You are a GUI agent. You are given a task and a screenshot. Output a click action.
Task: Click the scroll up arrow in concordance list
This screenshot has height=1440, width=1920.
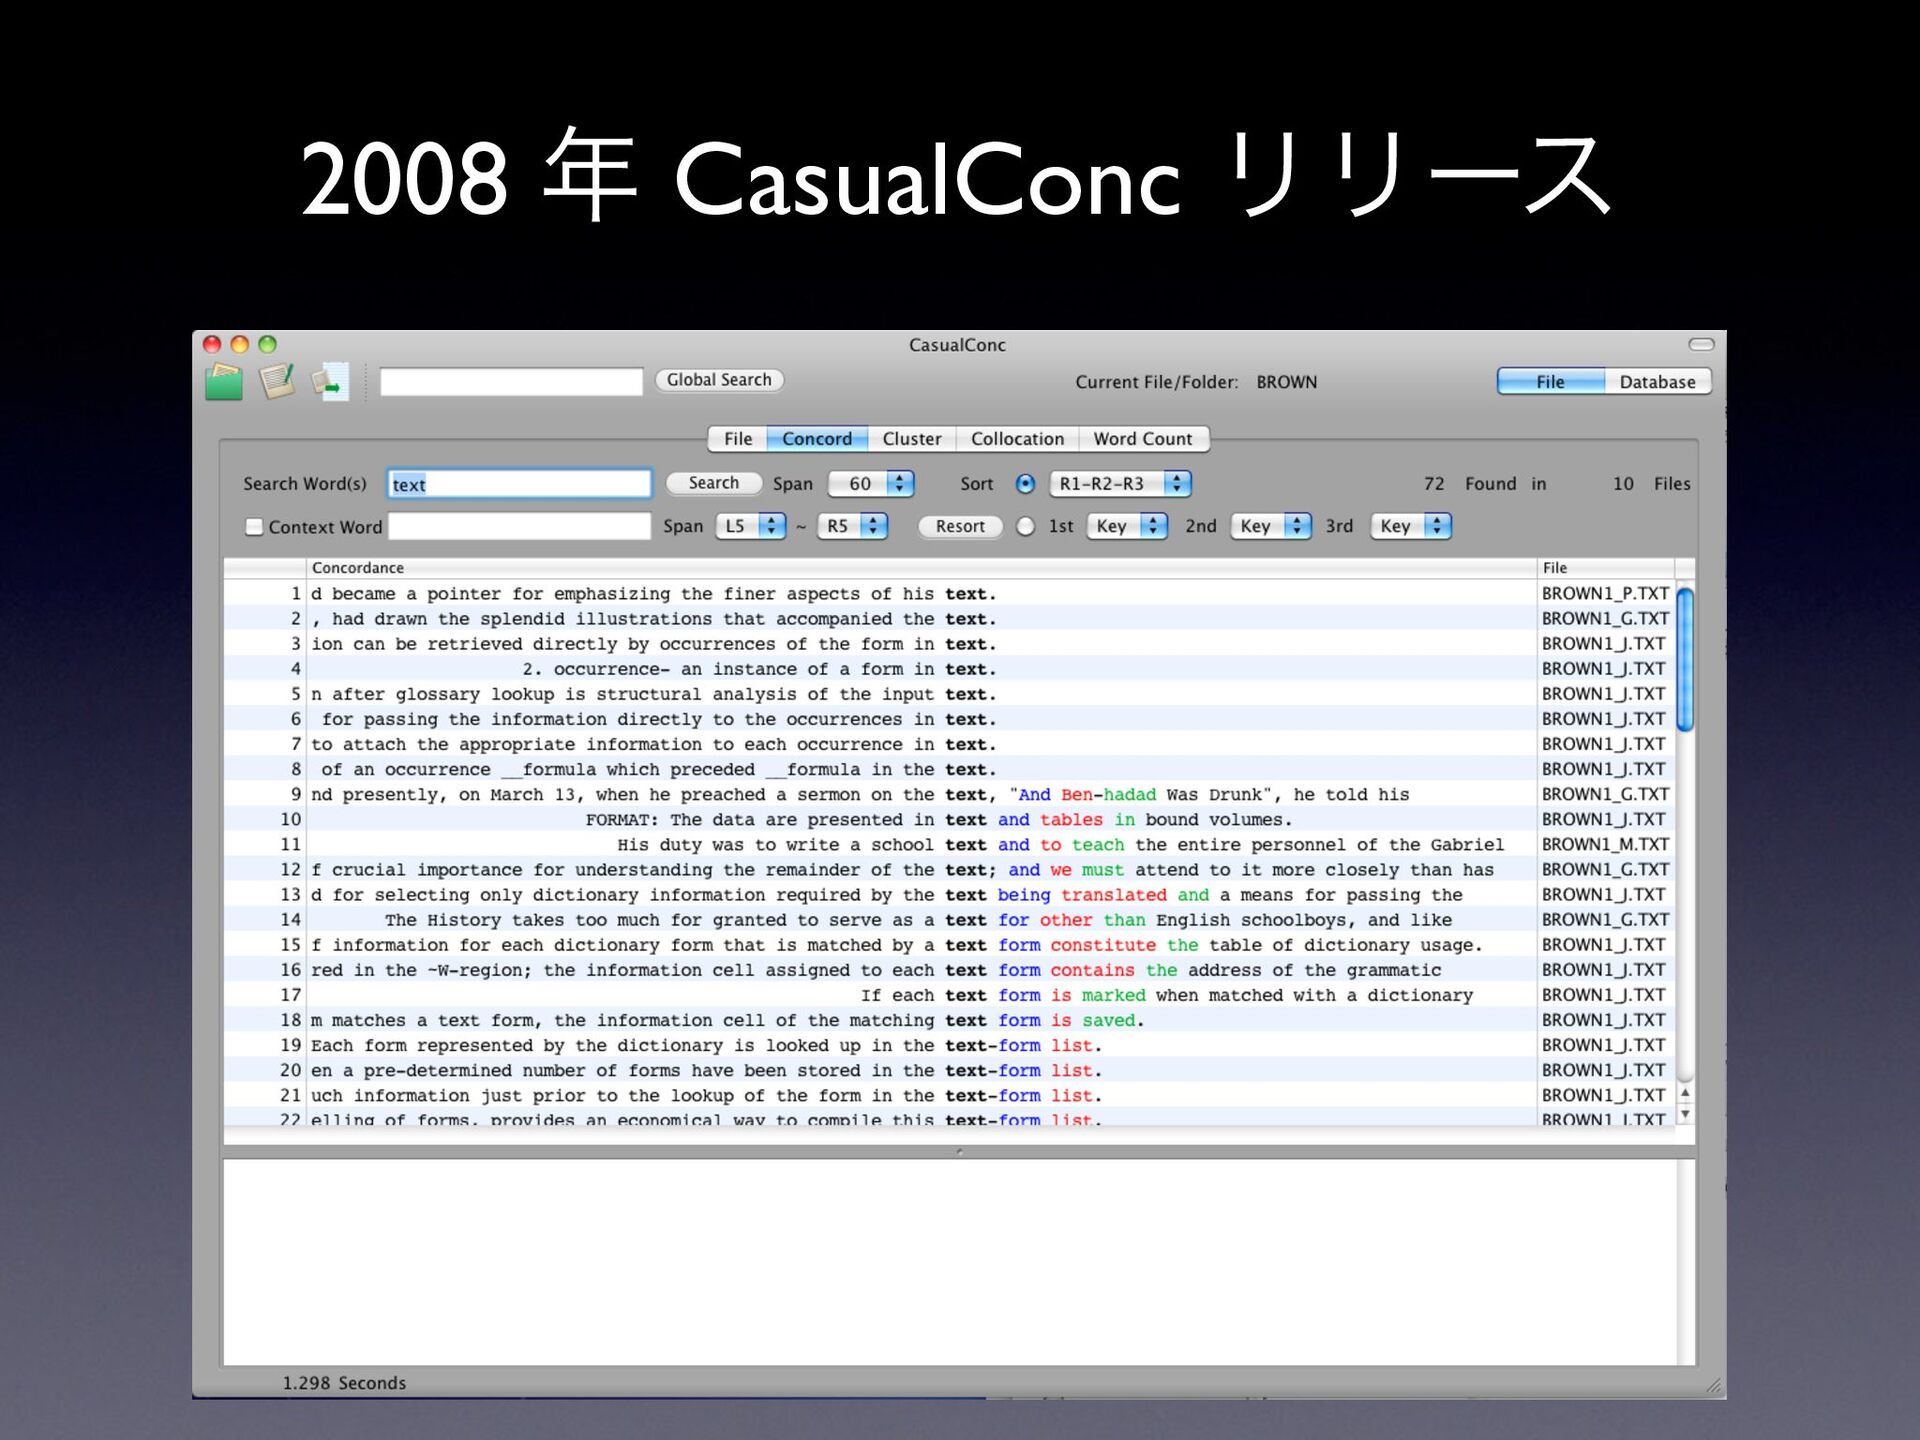click(x=1685, y=1094)
